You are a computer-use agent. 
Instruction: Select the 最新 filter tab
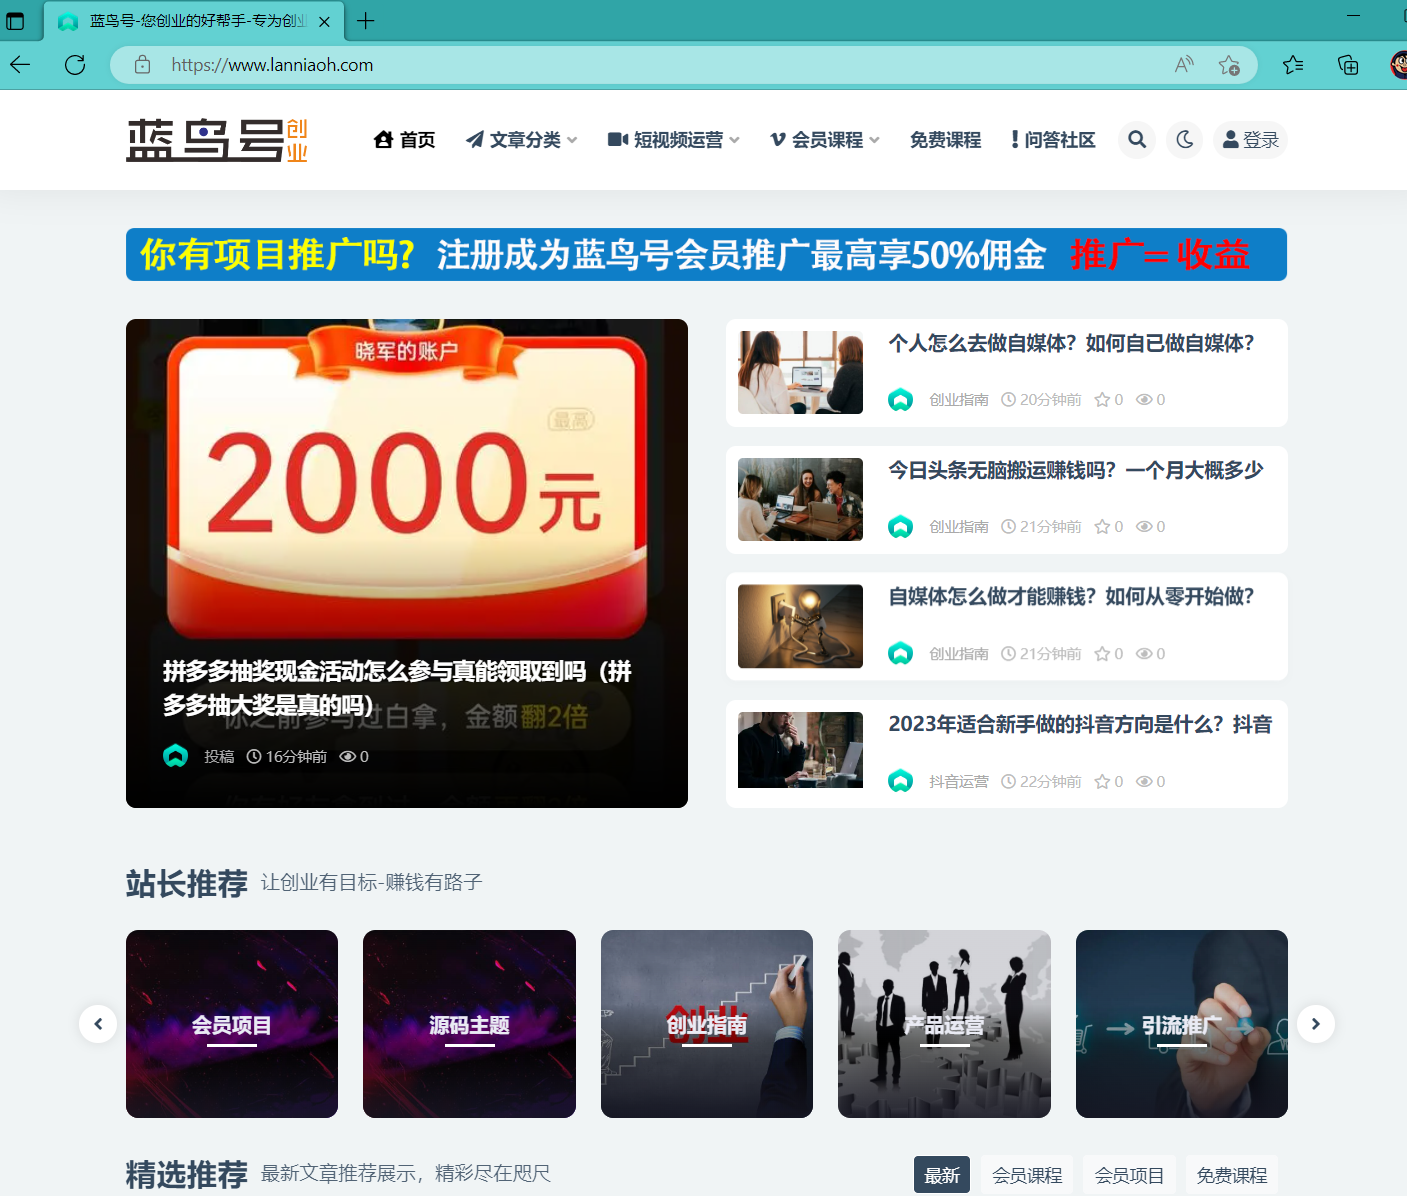942,1175
